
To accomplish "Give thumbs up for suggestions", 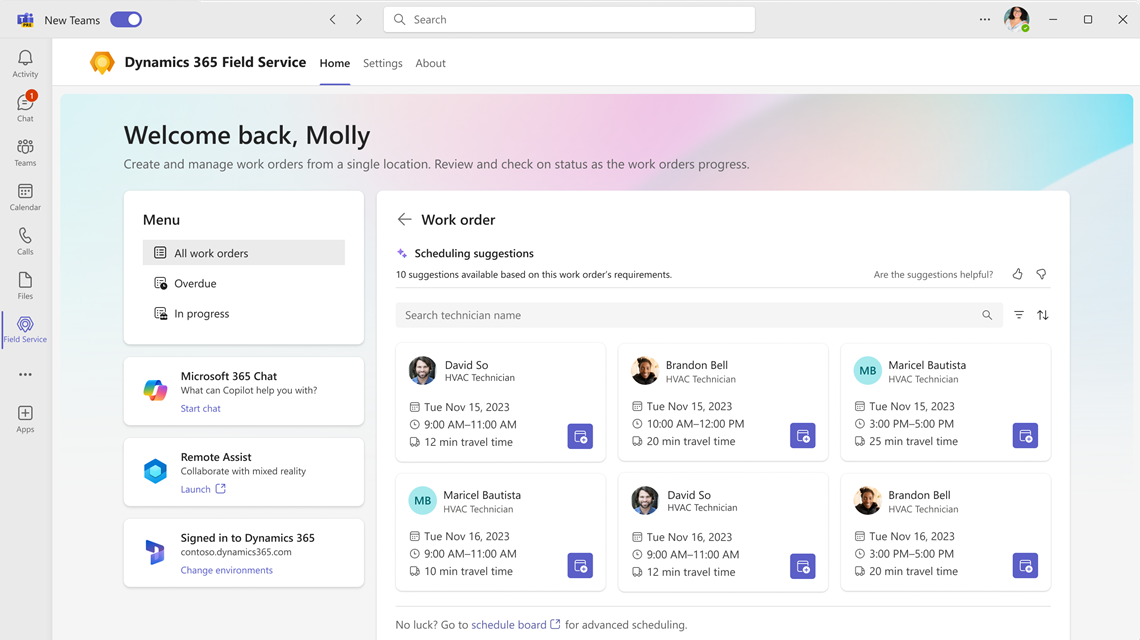I will pos(1017,274).
